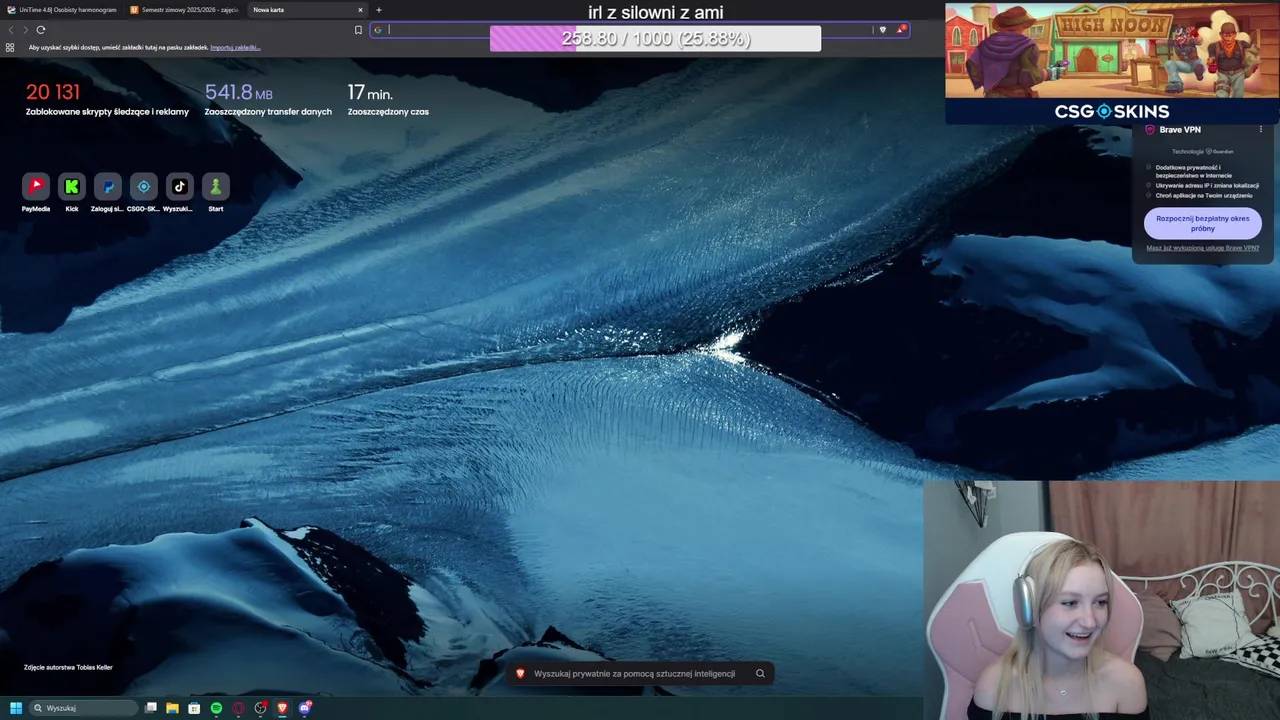Image resolution: width=1280 pixels, height=720 pixels.
Task: Open the CSGO-SK... shortcut tile
Action: 144,186
